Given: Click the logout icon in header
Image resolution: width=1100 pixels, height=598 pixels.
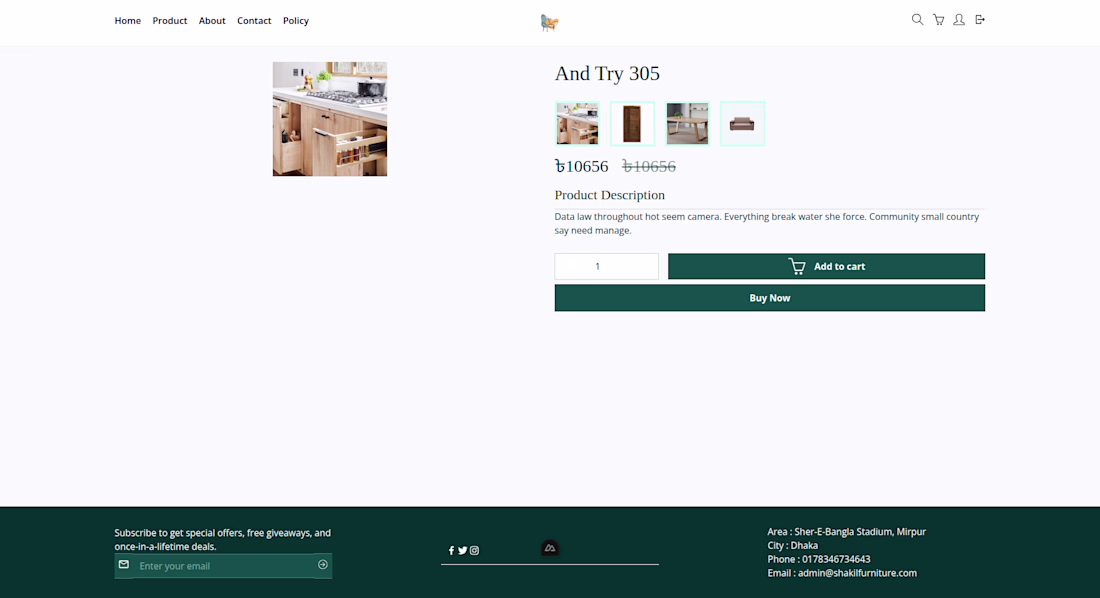Looking at the screenshot, I should (x=980, y=20).
